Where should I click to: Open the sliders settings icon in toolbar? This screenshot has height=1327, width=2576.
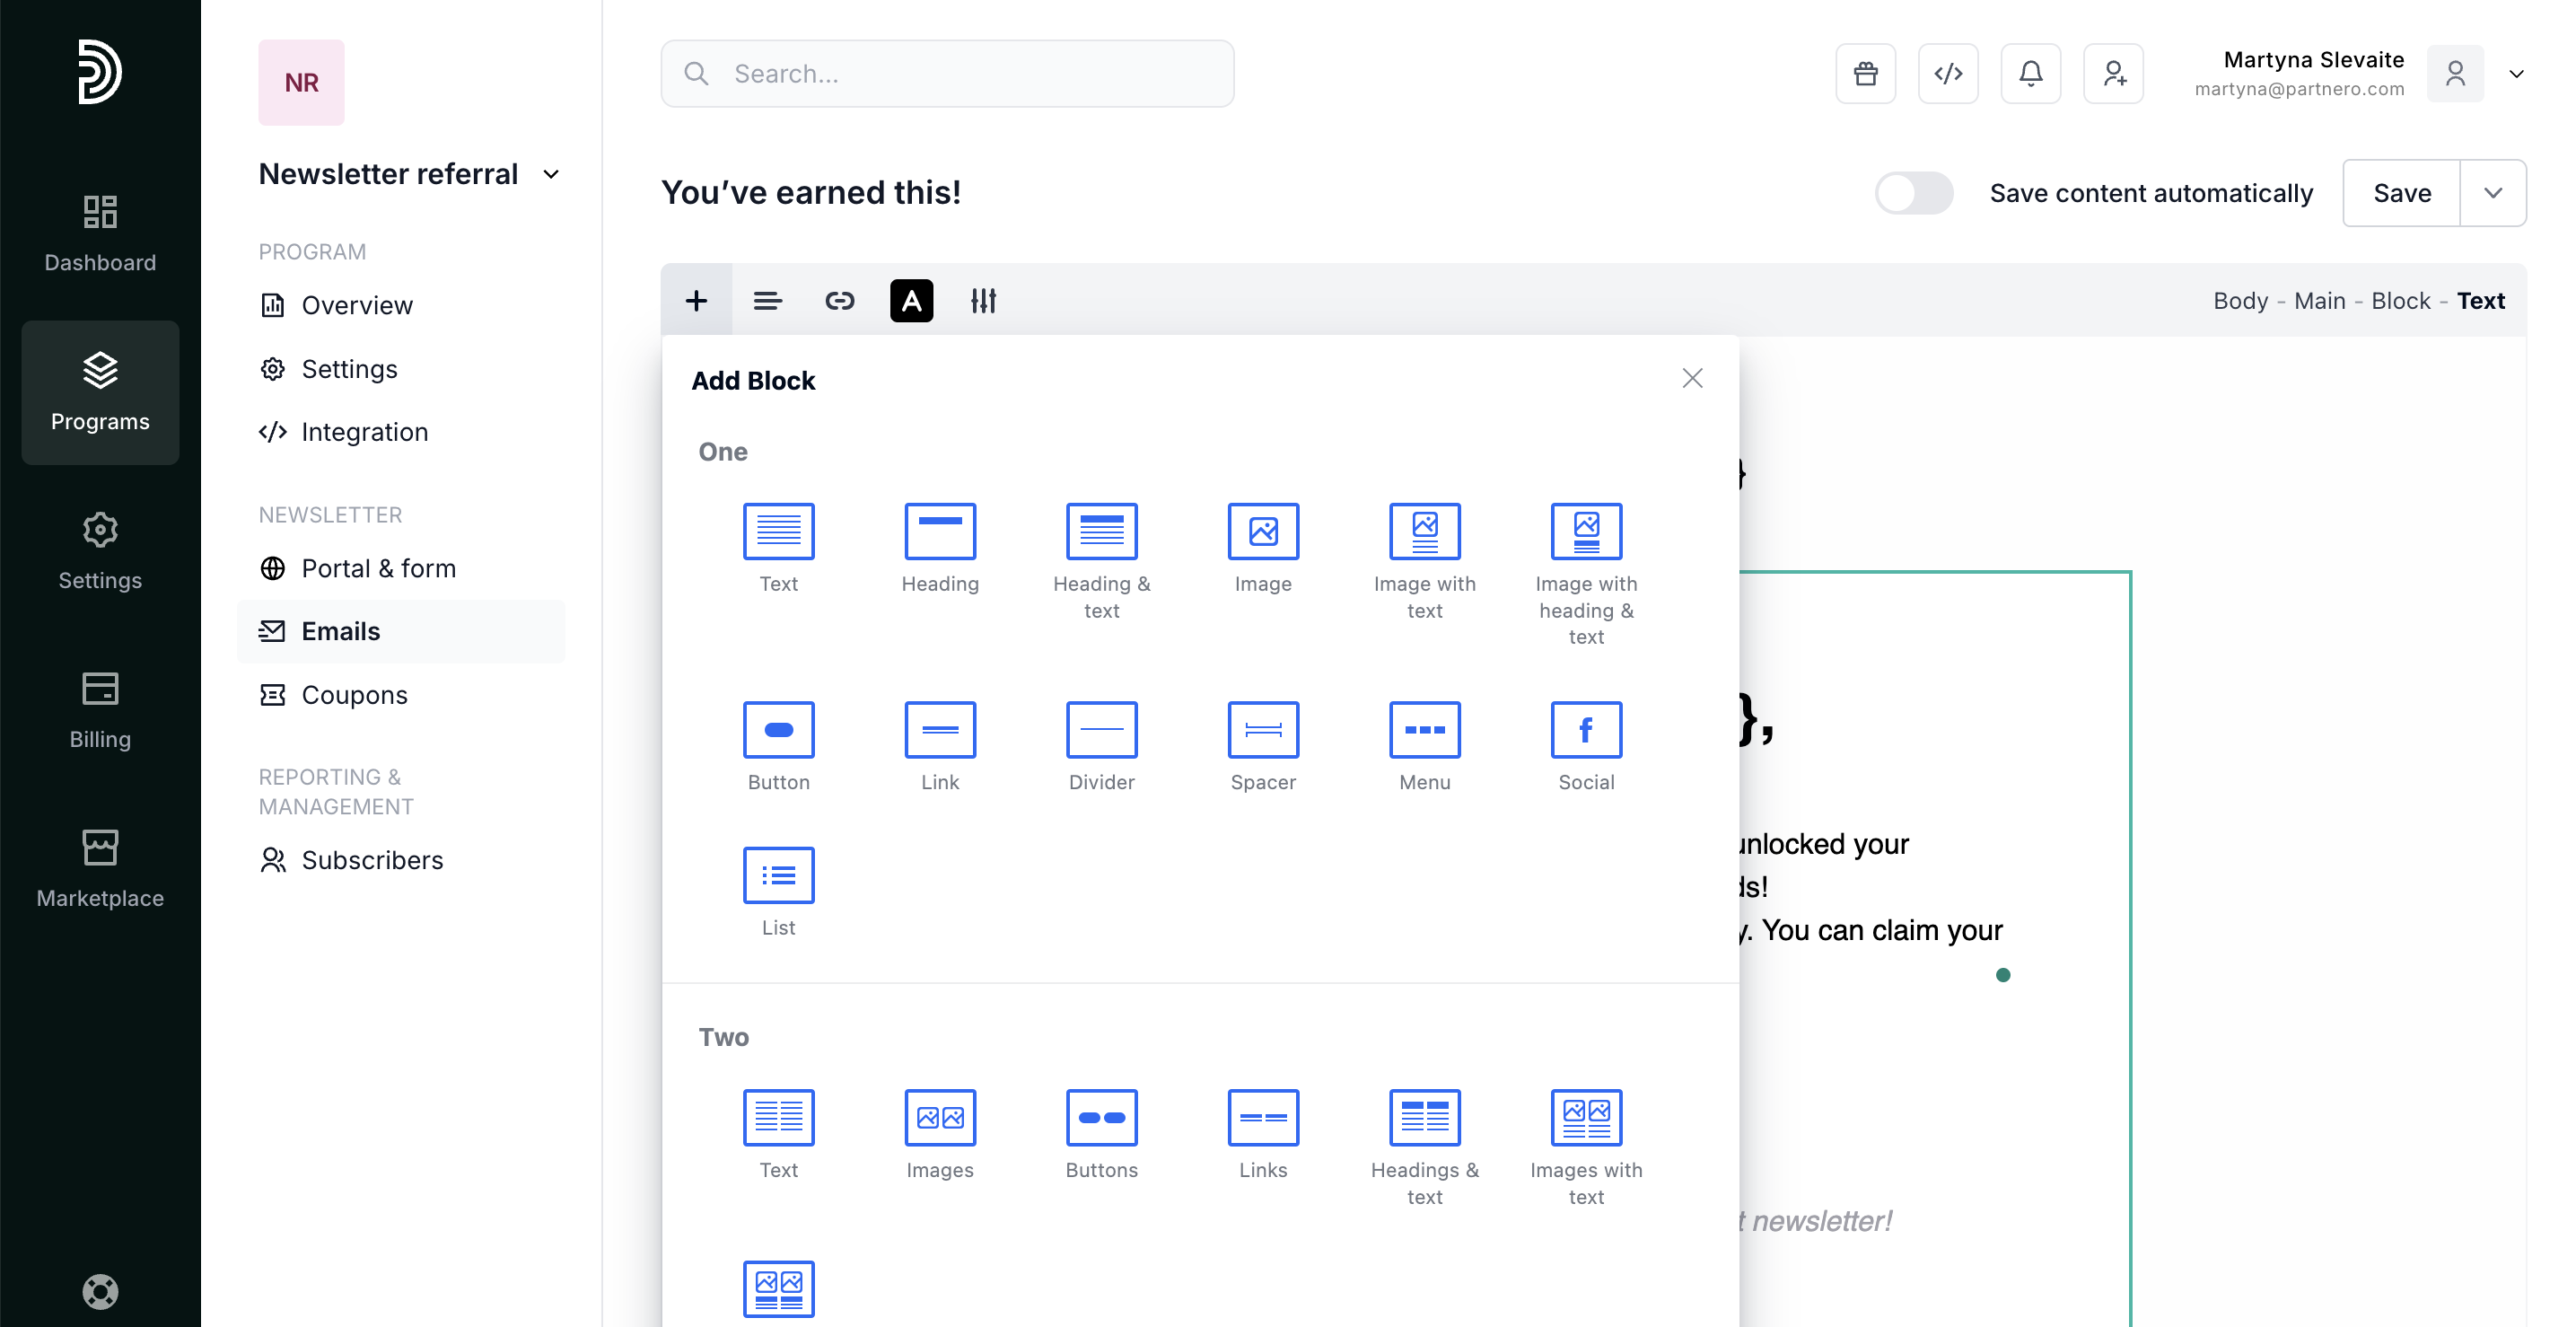(x=983, y=300)
